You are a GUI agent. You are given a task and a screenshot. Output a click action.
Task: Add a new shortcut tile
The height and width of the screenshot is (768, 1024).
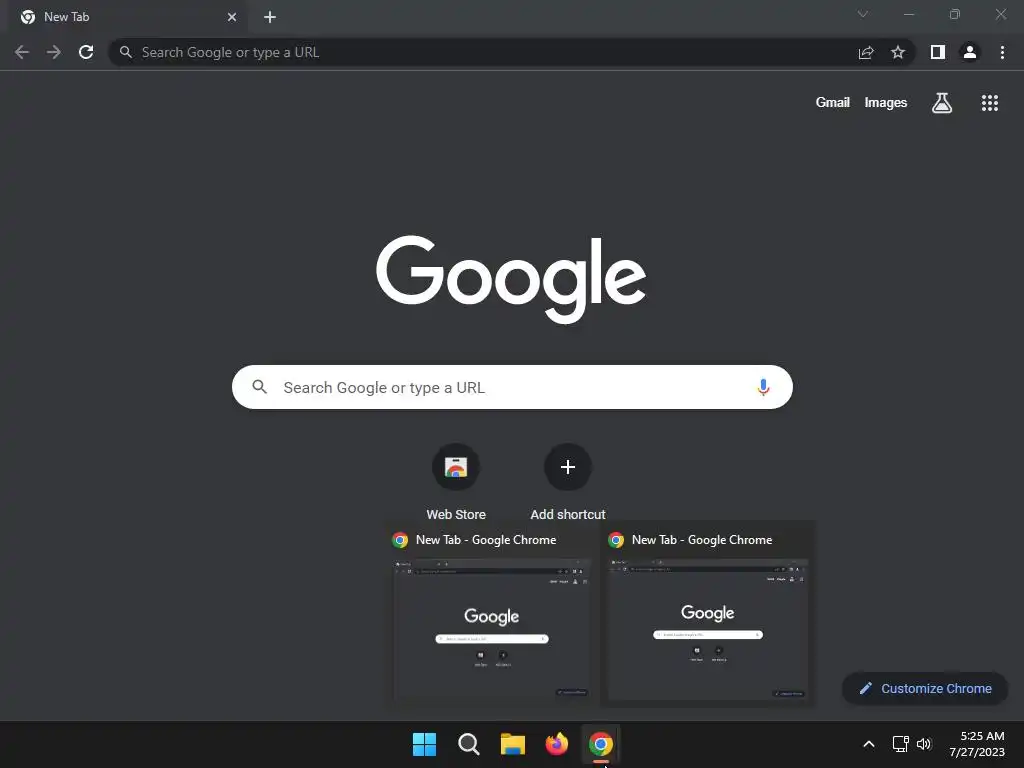[568, 482]
